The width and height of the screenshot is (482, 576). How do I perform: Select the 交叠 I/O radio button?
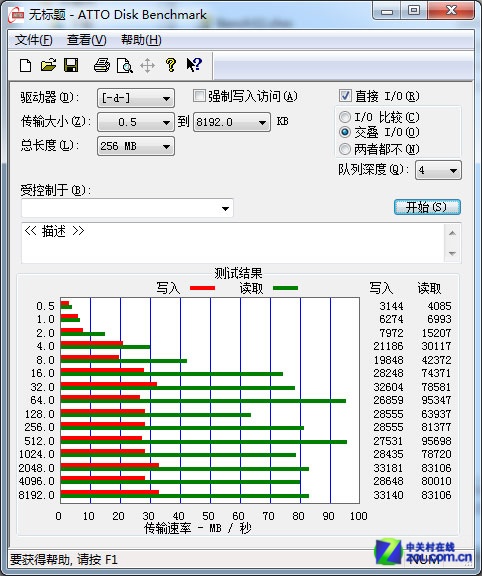pyautogui.click(x=345, y=132)
